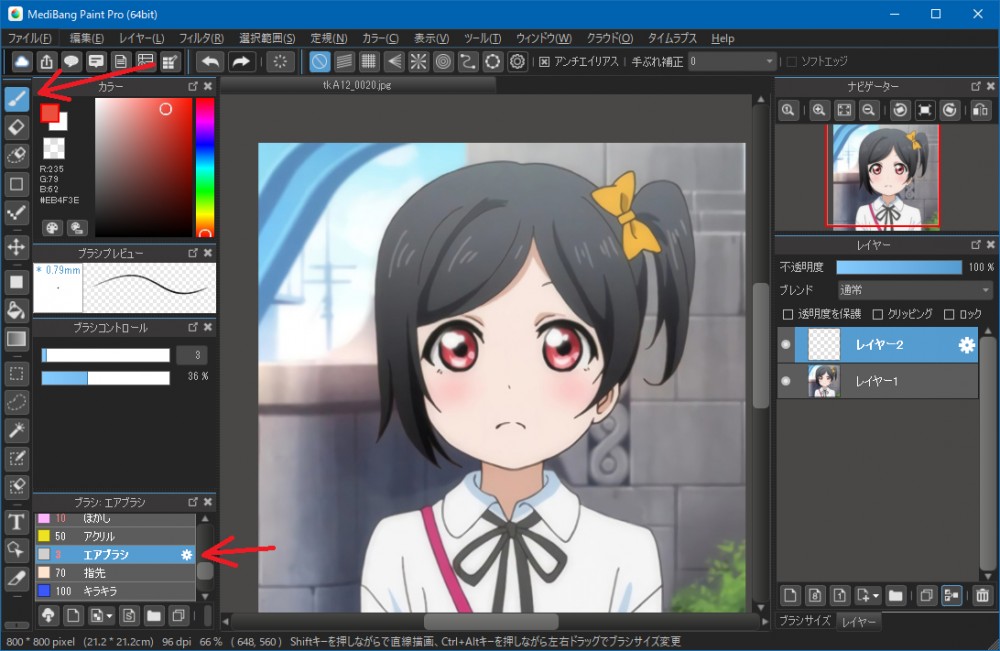The width and height of the screenshot is (1000, 651).
Task: Select the Magic Wand tool
Action: pyautogui.click(x=17, y=430)
